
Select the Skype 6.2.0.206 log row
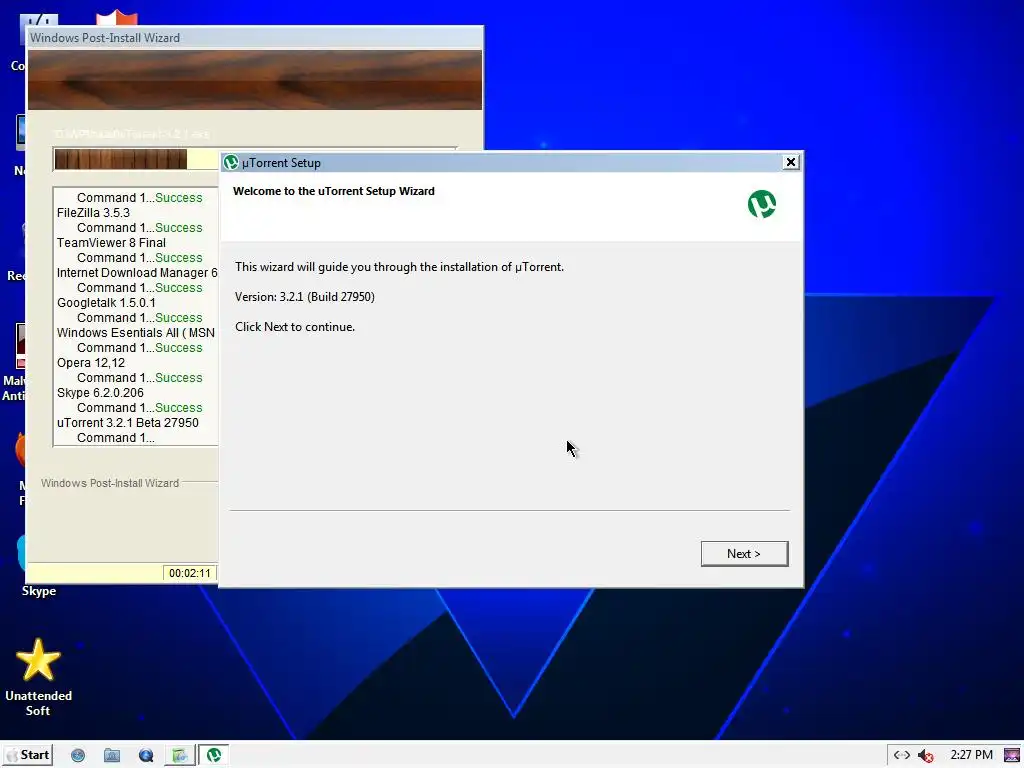tap(100, 393)
